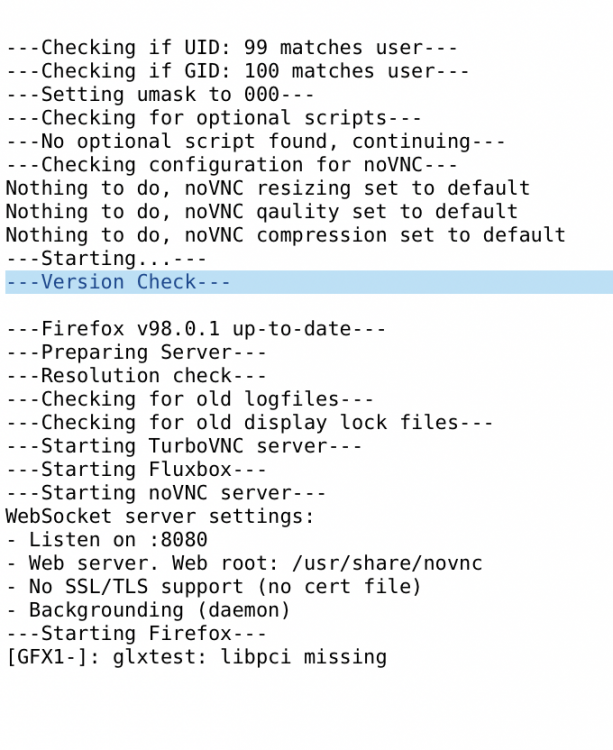Select the Setting umask to 000 line
This screenshot has height=750, width=613.
click(x=160, y=94)
